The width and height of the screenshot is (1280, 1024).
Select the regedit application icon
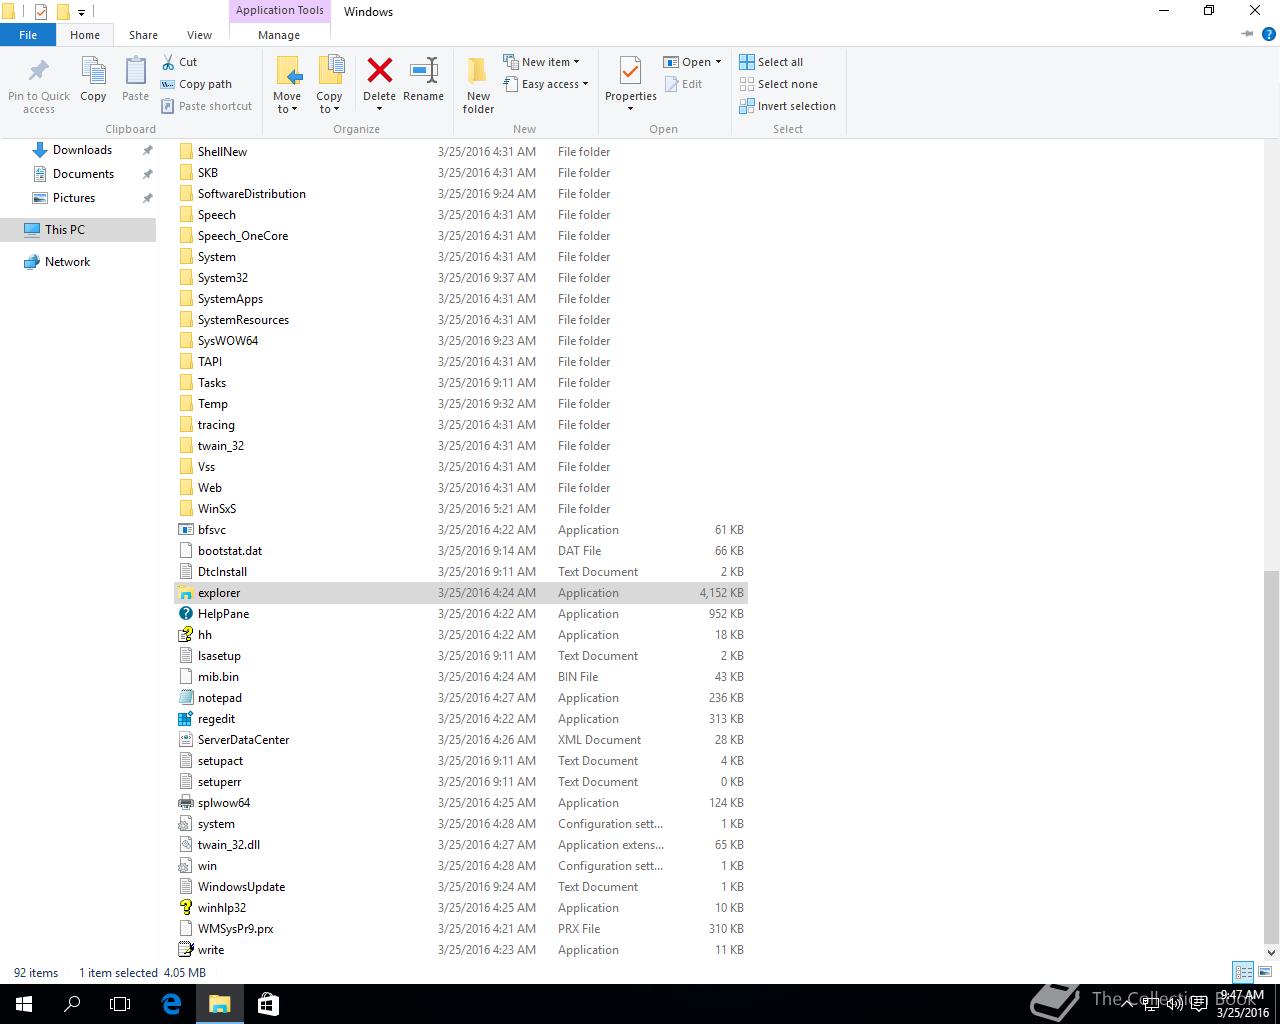tap(185, 719)
